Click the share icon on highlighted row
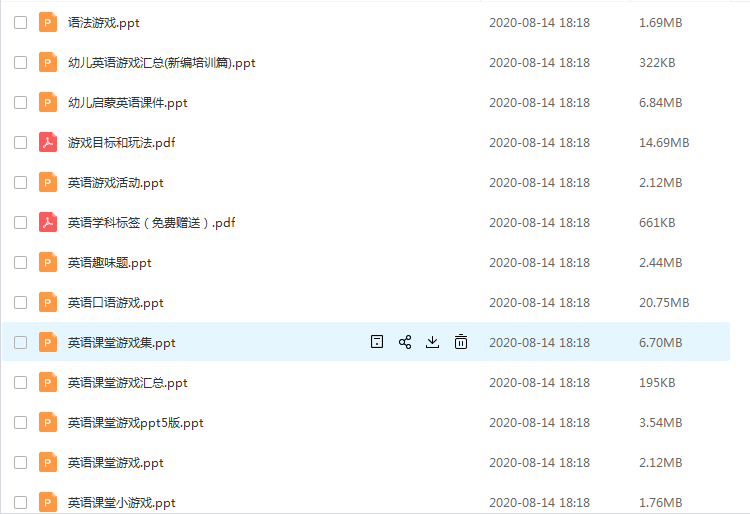The width and height of the screenshot is (750, 514). click(x=405, y=342)
